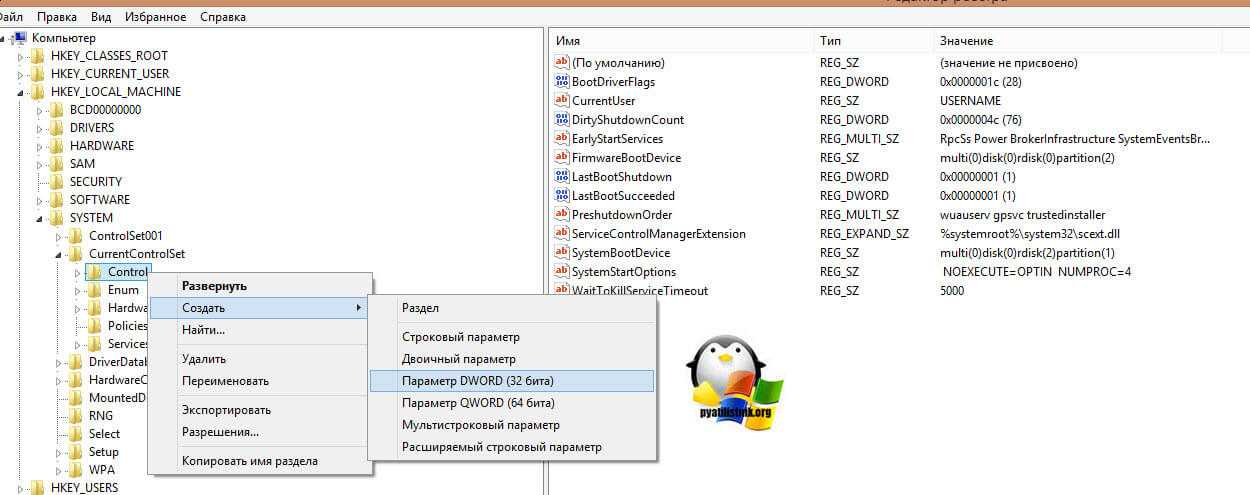
Task: Click the SOFTWARE folder icon
Action: click(57, 200)
